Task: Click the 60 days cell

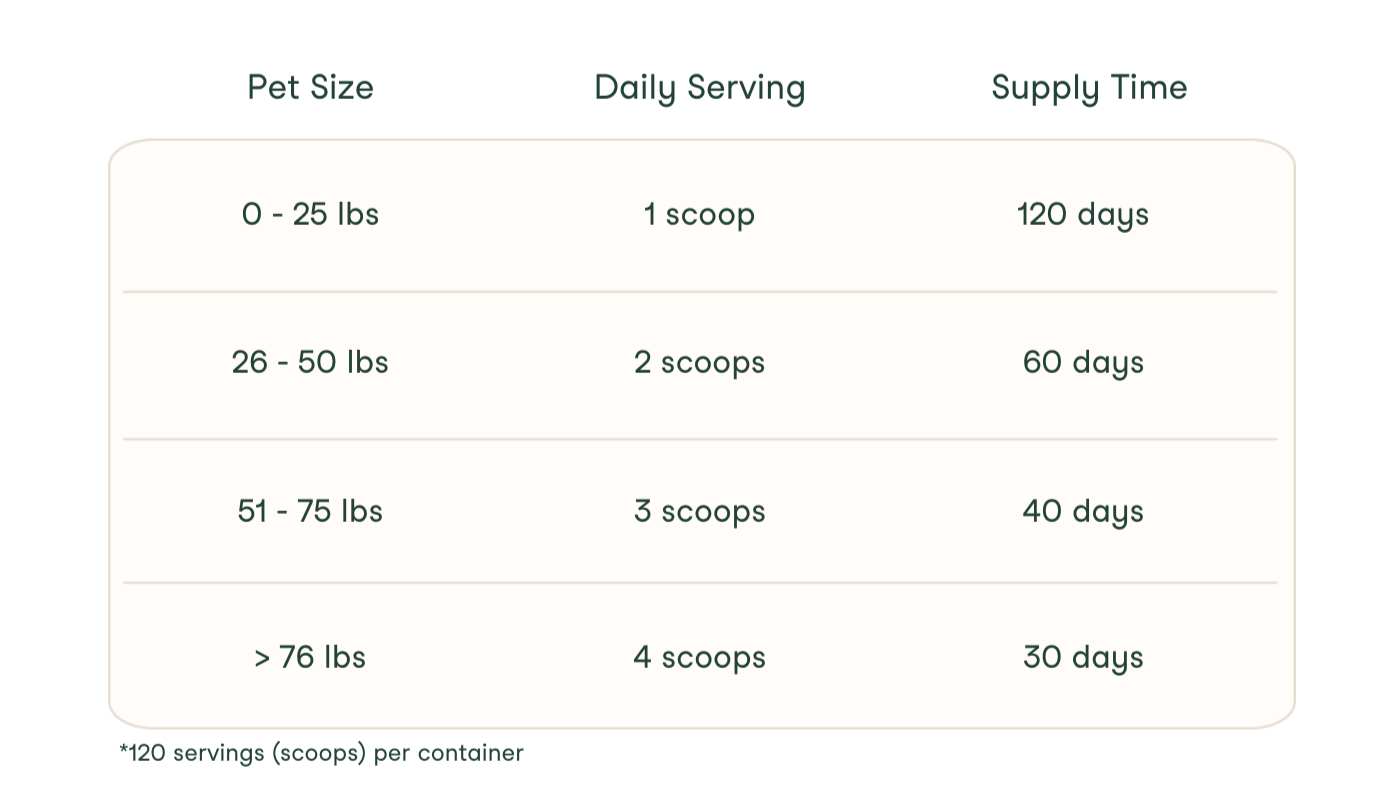Action: point(1083,363)
